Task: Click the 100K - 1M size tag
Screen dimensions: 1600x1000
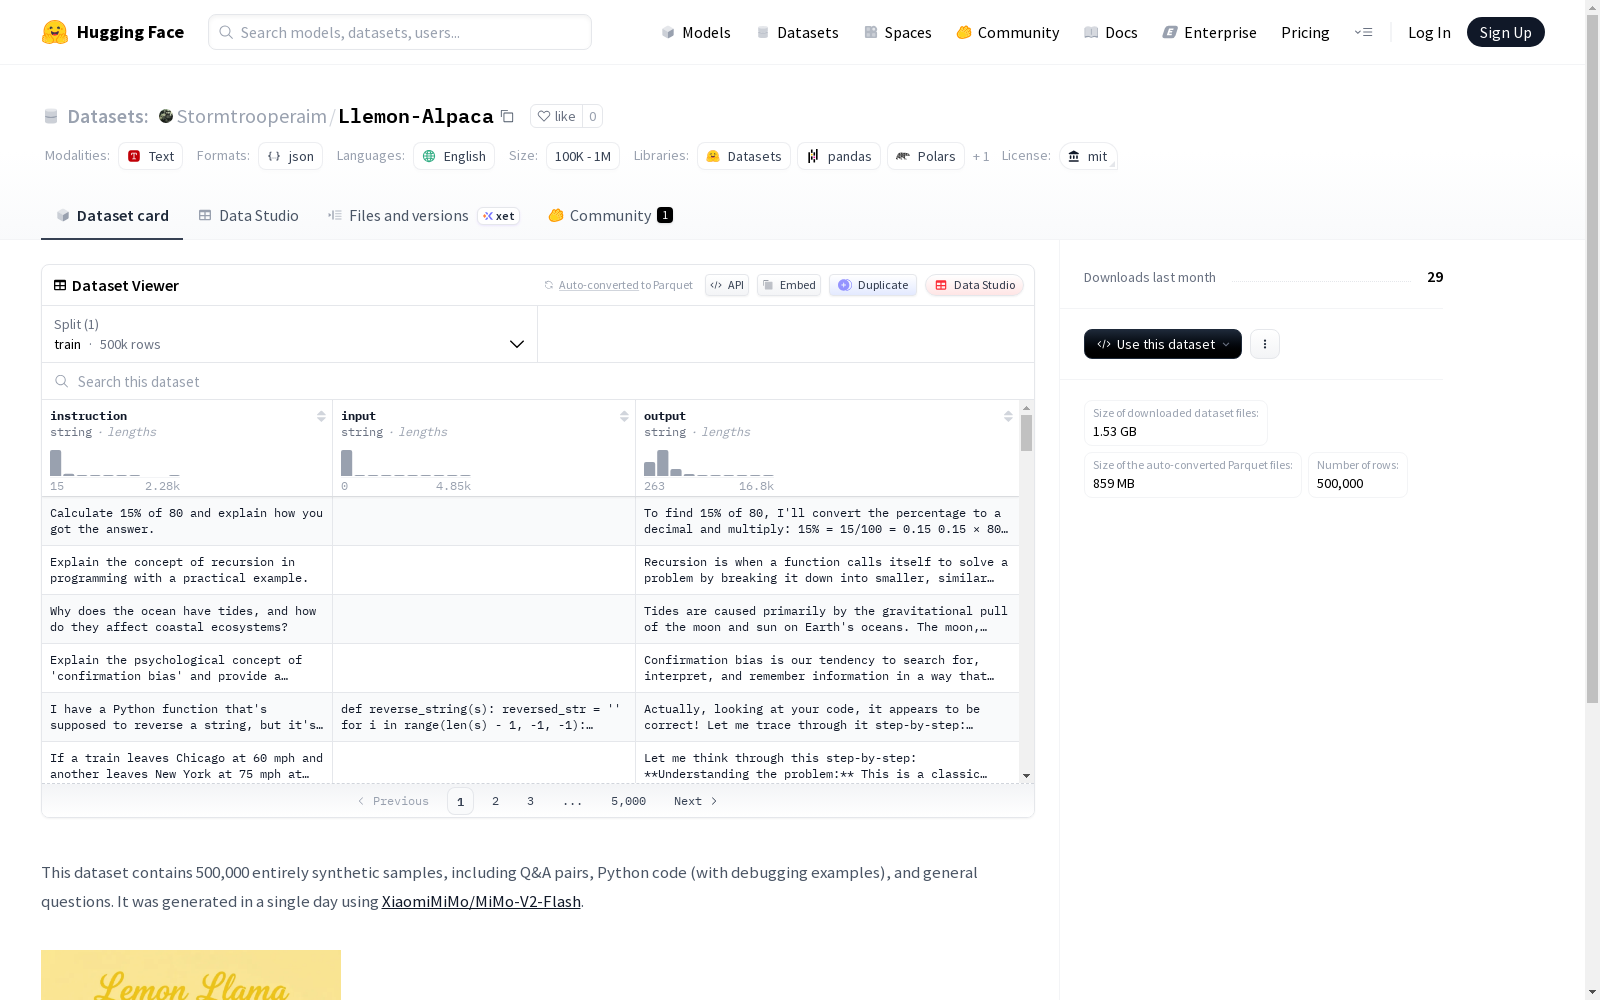Action: coord(583,156)
